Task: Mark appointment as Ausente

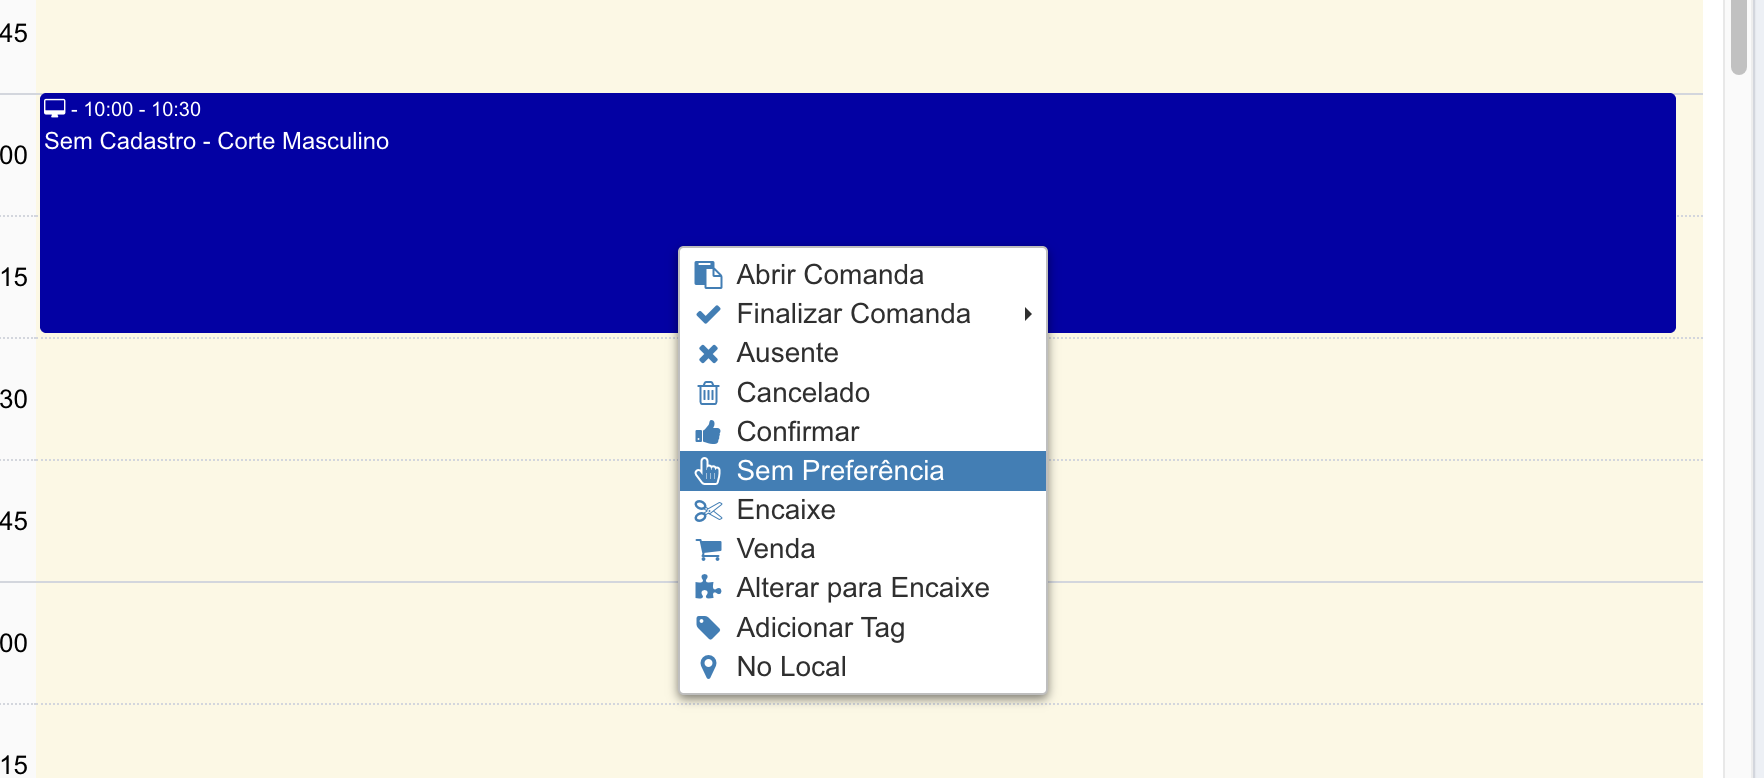Action: 787,353
